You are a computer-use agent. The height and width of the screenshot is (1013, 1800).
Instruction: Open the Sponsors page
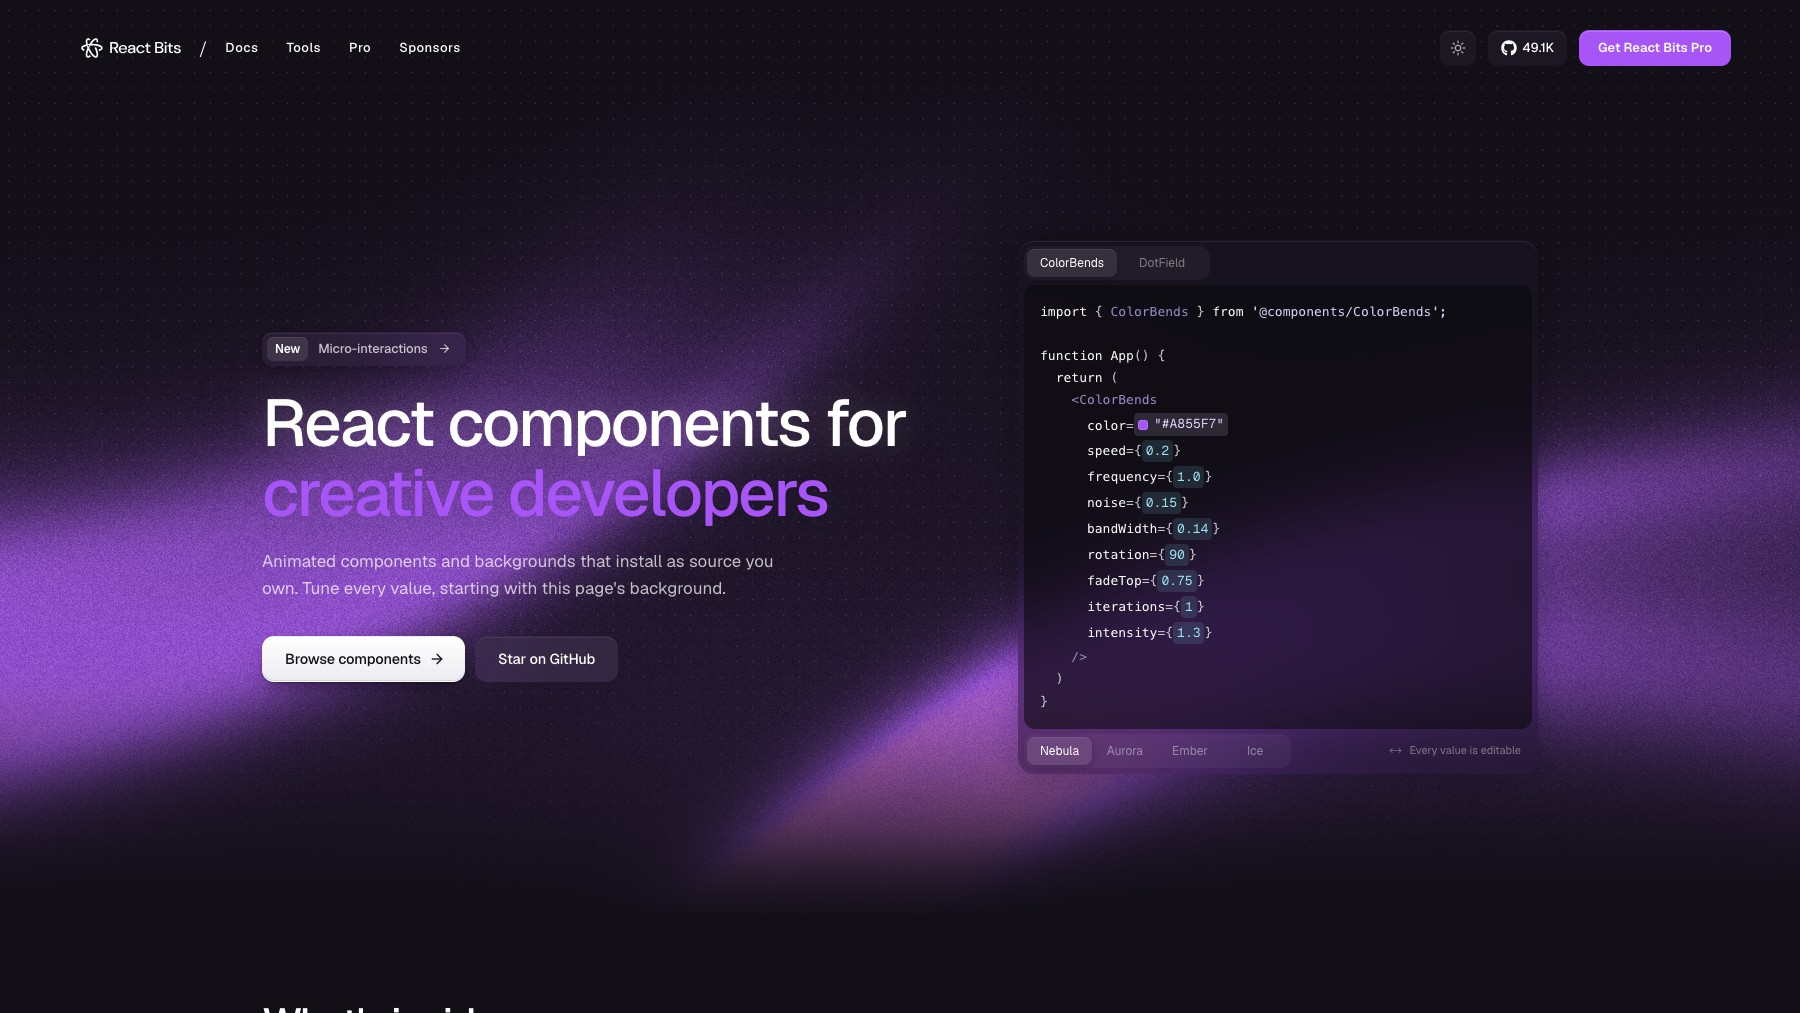pyautogui.click(x=430, y=48)
